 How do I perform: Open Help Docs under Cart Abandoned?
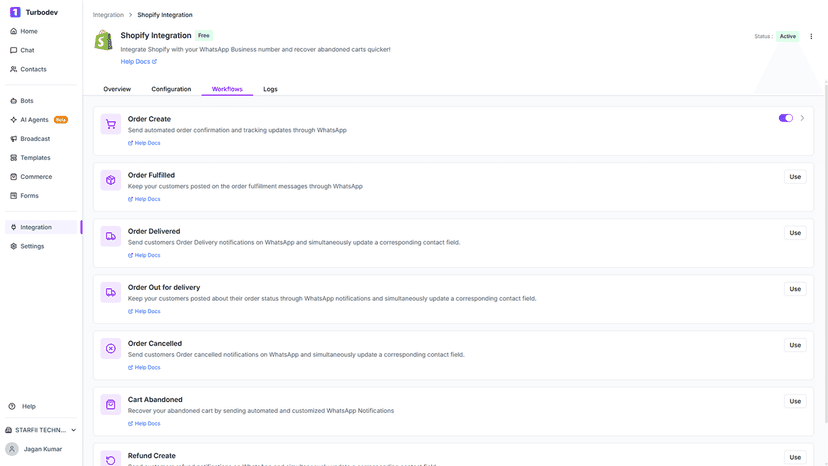tap(144, 423)
